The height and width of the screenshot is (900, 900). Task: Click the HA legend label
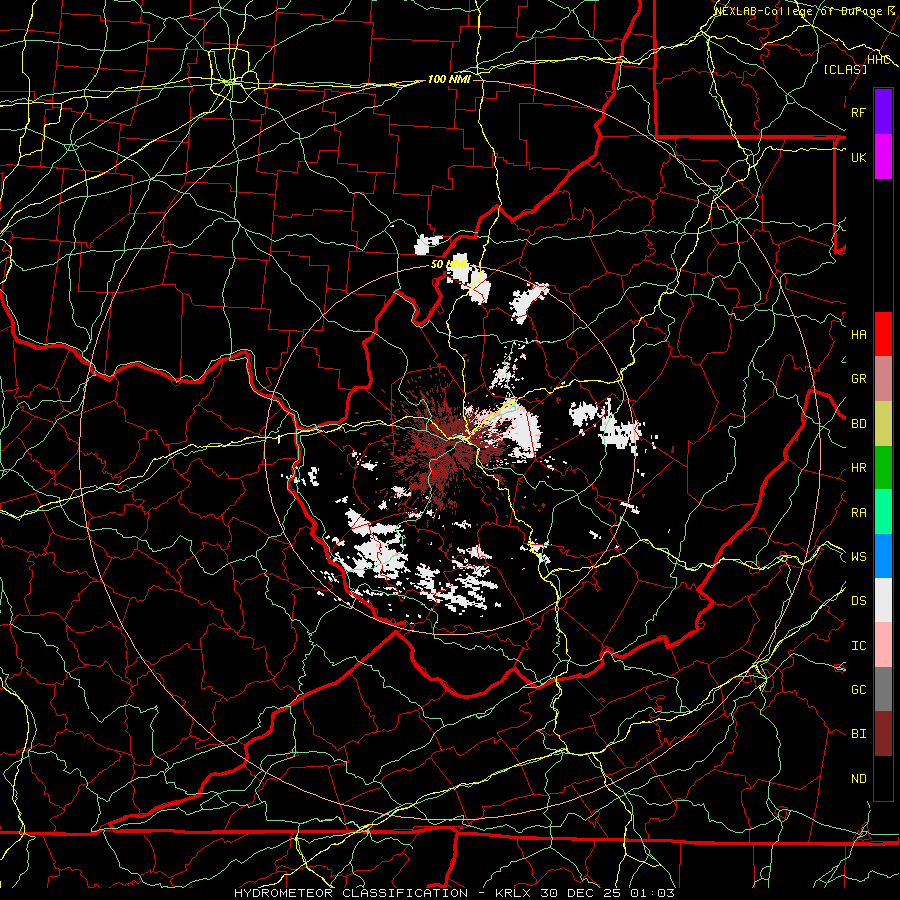coord(858,335)
